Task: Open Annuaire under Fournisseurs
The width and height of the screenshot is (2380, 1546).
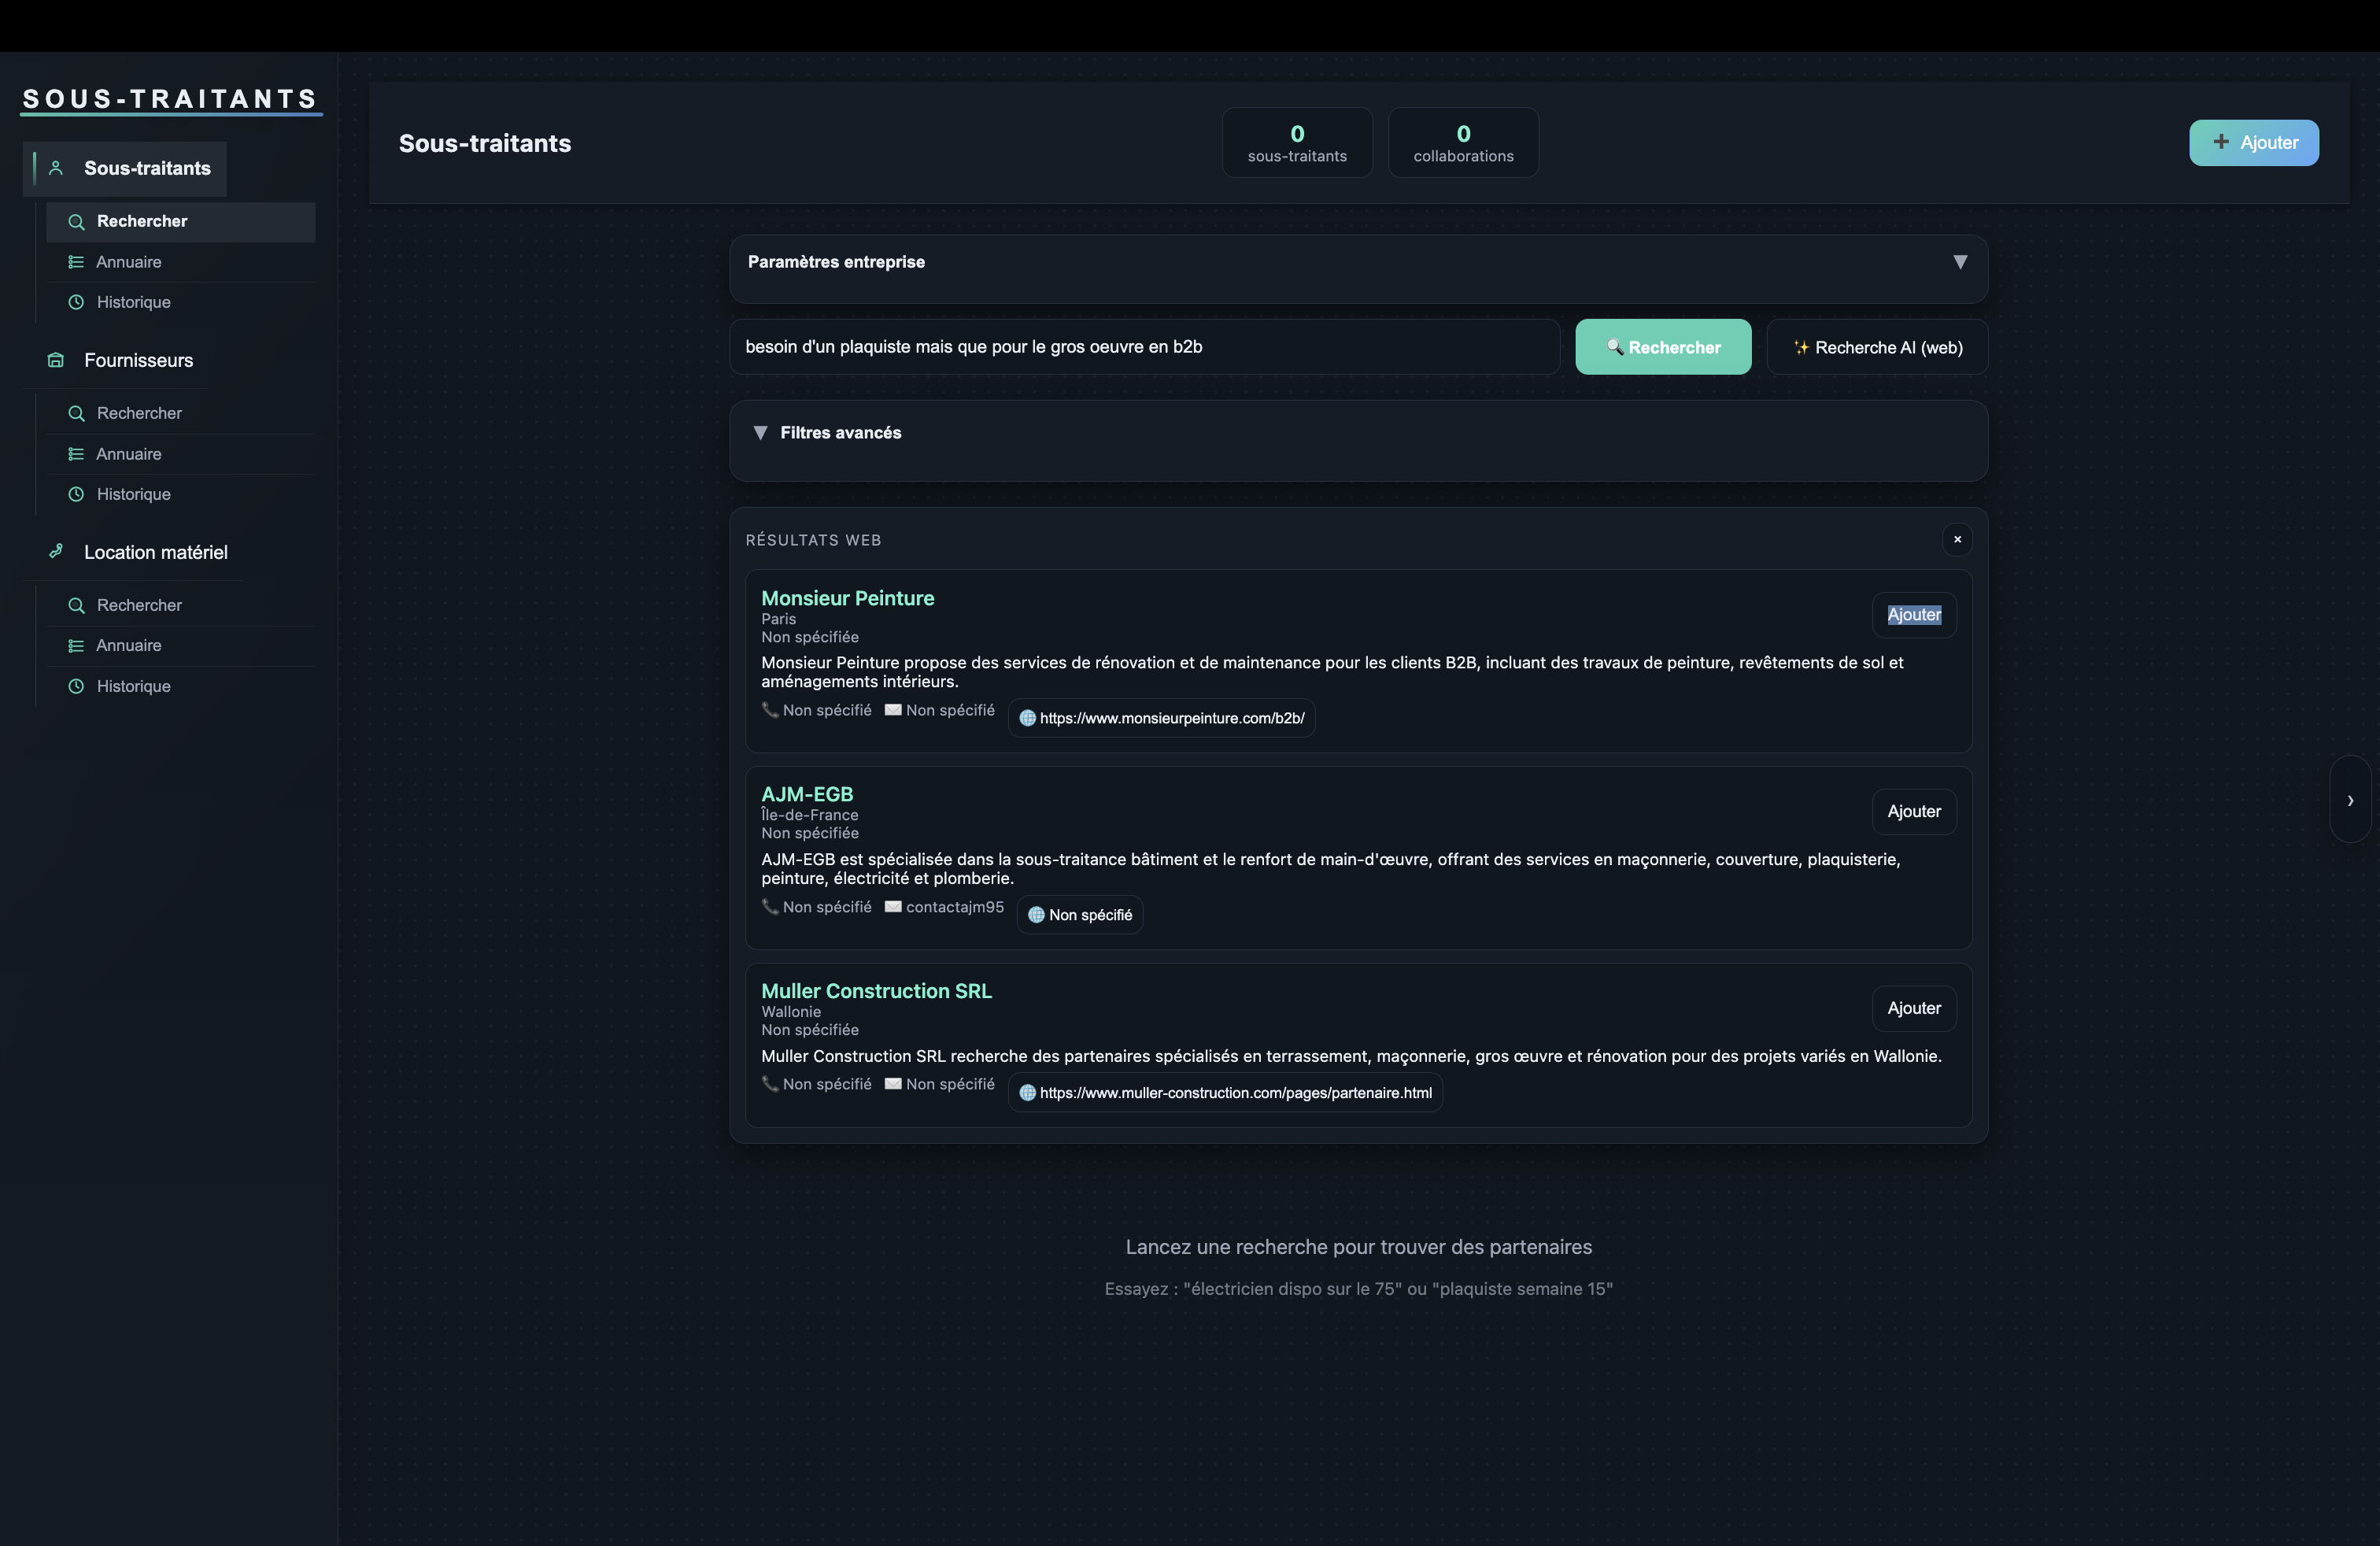Action: click(129, 454)
